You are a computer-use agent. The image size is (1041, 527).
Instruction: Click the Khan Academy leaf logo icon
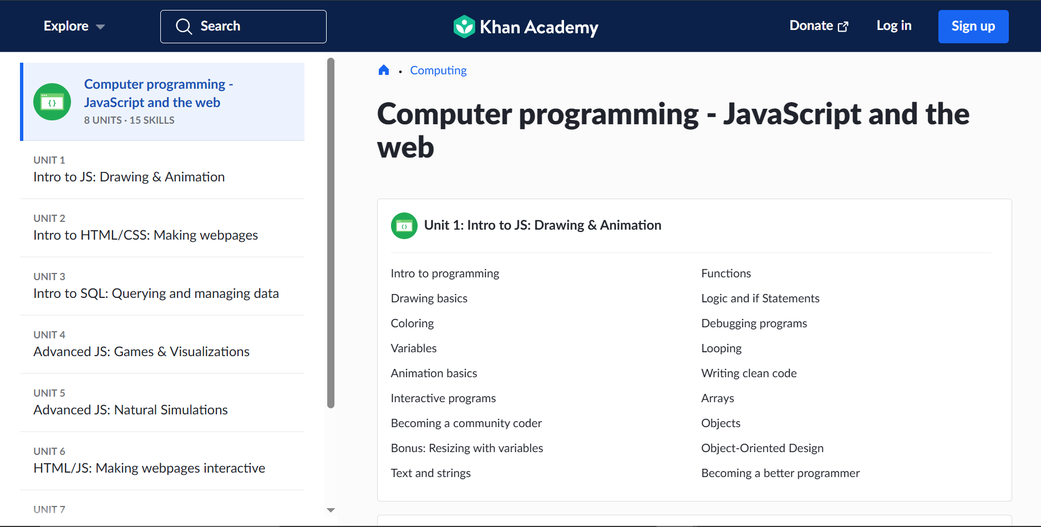pos(464,27)
